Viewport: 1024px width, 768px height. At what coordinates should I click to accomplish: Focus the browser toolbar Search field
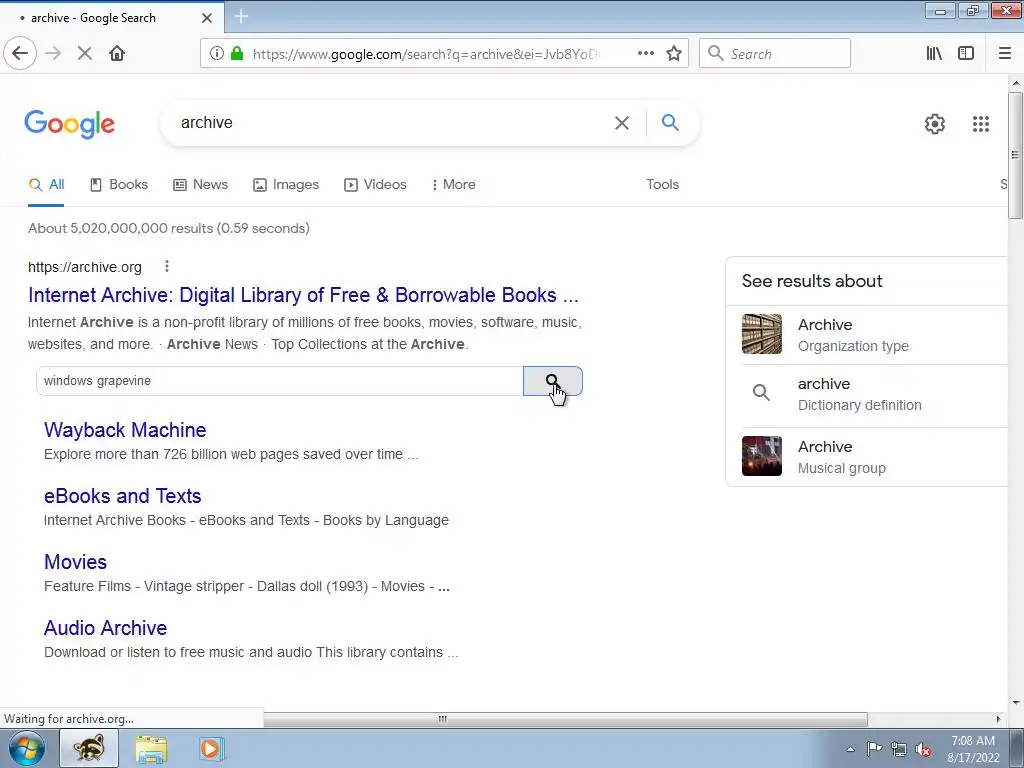click(x=775, y=54)
